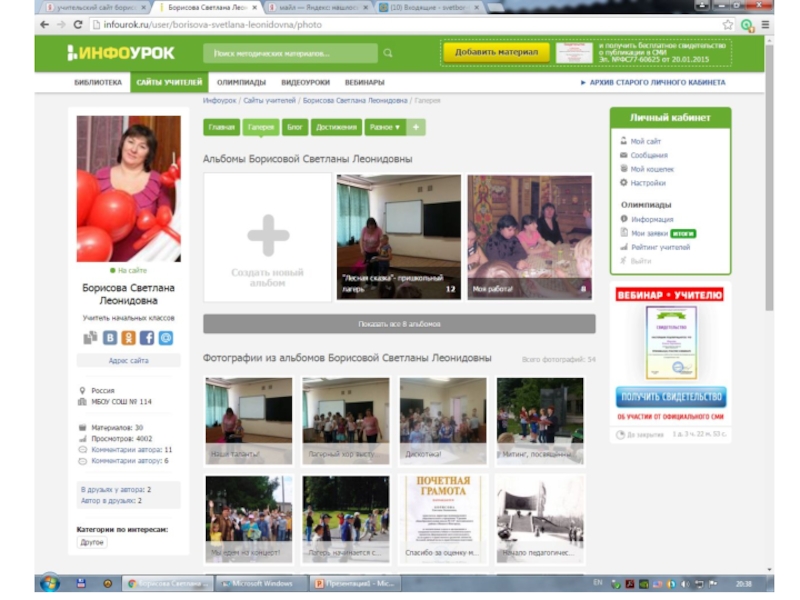800x600 pixels.
Task: Reload the page with refresh icon
Action: [x=78, y=24]
